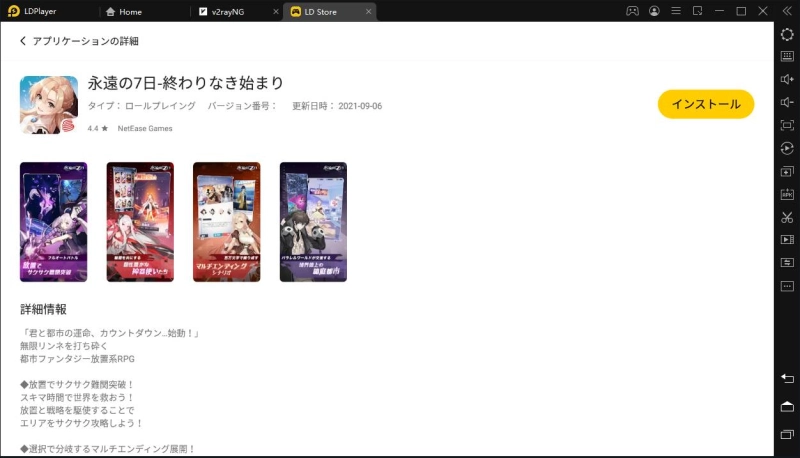Click the NetEase Games developer name

click(x=145, y=129)
